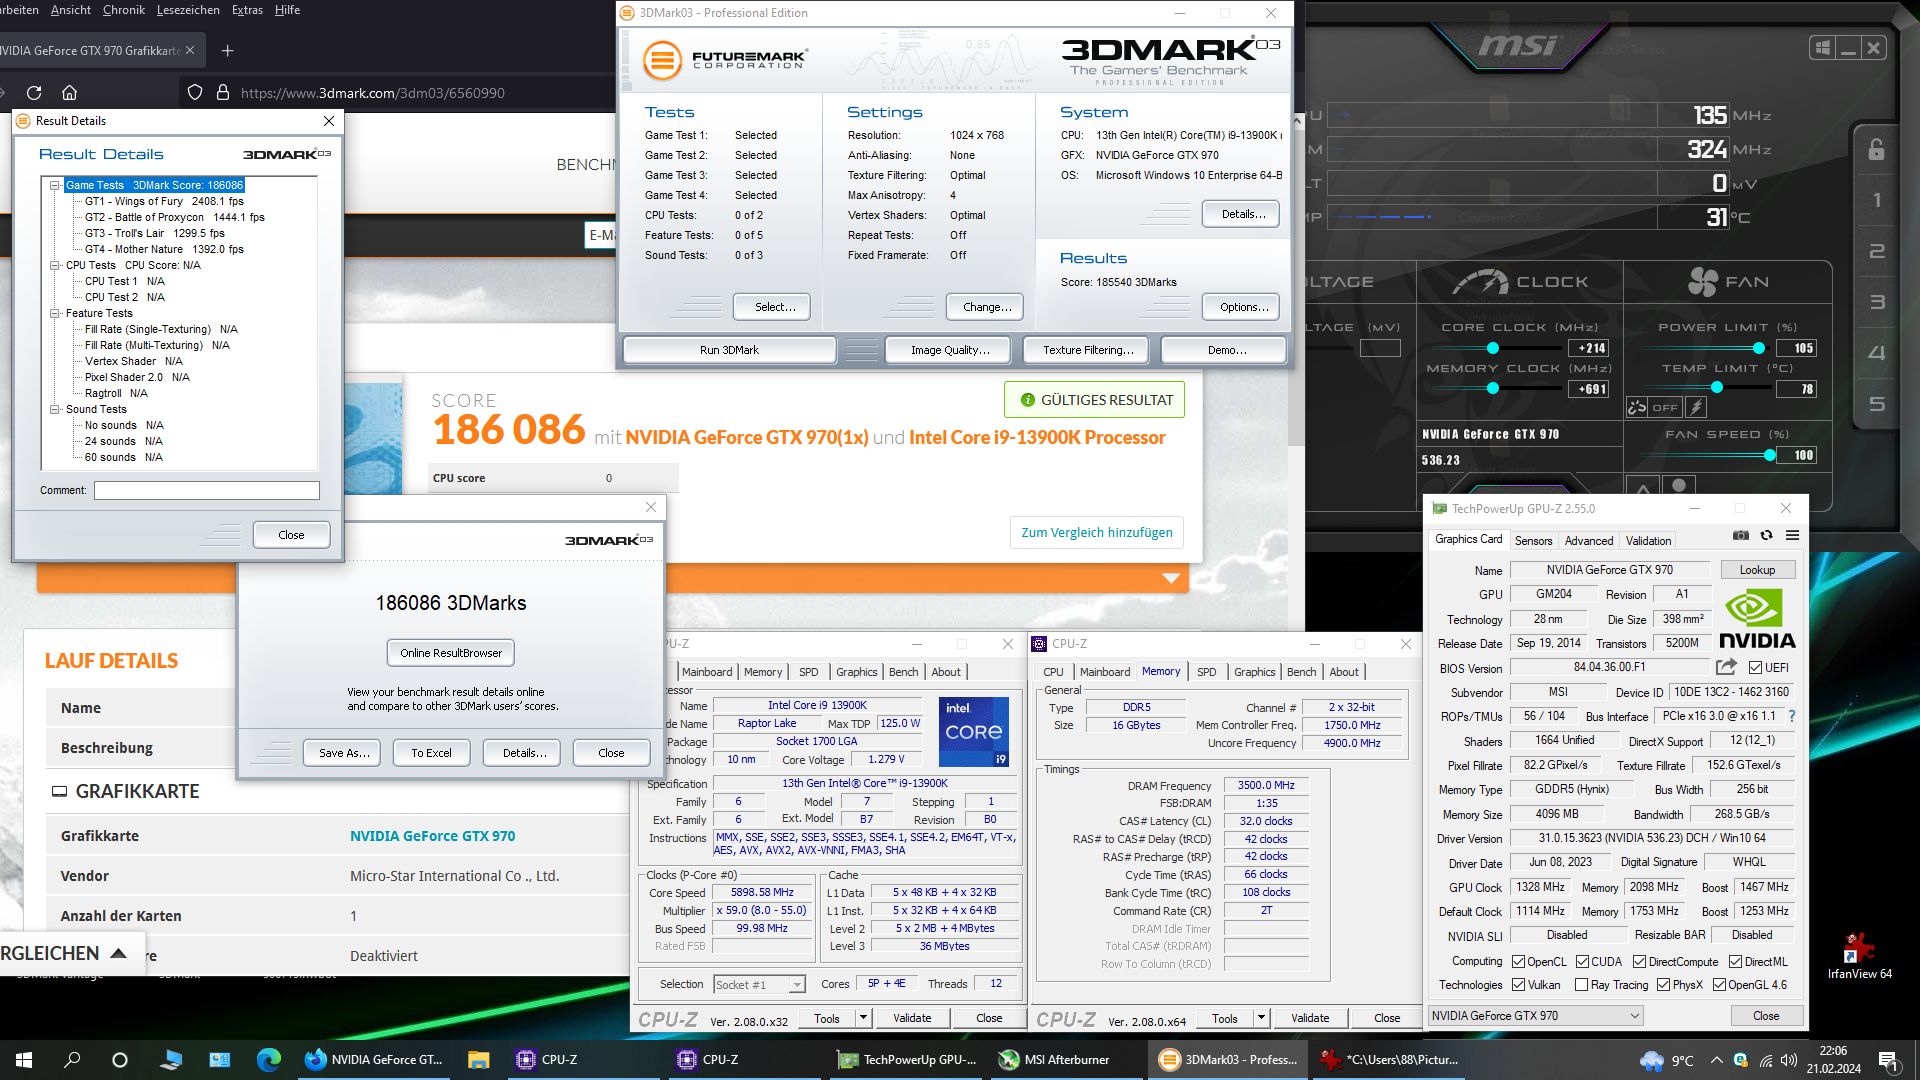The height and width of the screenshot is (1080, 1920).
Task: Click the lightning bolt icon in Afterburner's fan panel
Action: click(1696, 407)
